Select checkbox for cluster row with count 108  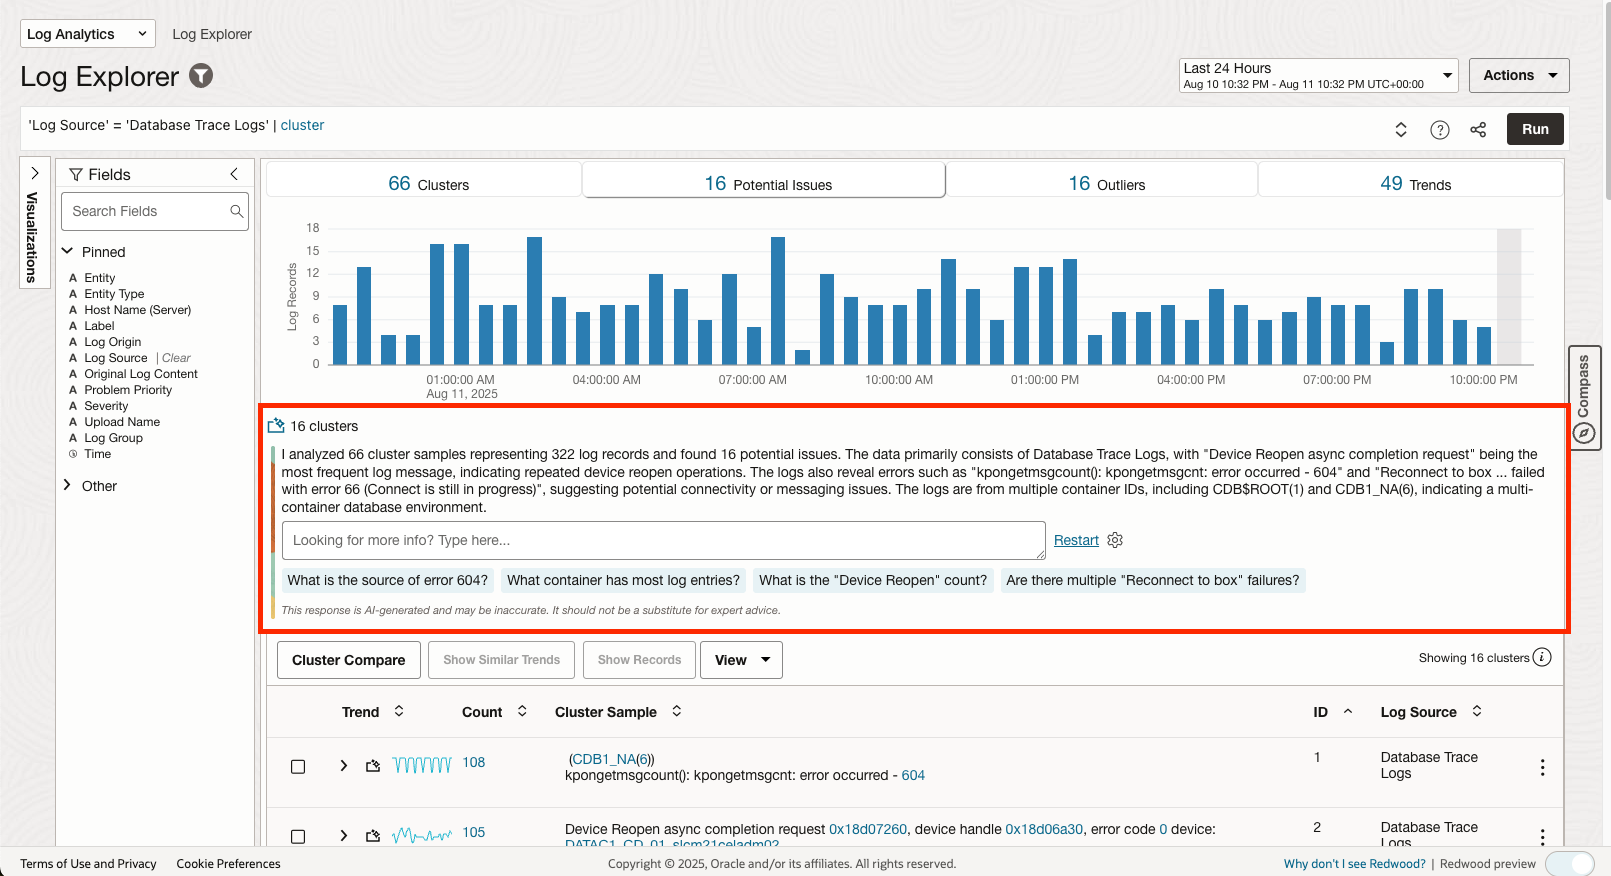[298, 767]
